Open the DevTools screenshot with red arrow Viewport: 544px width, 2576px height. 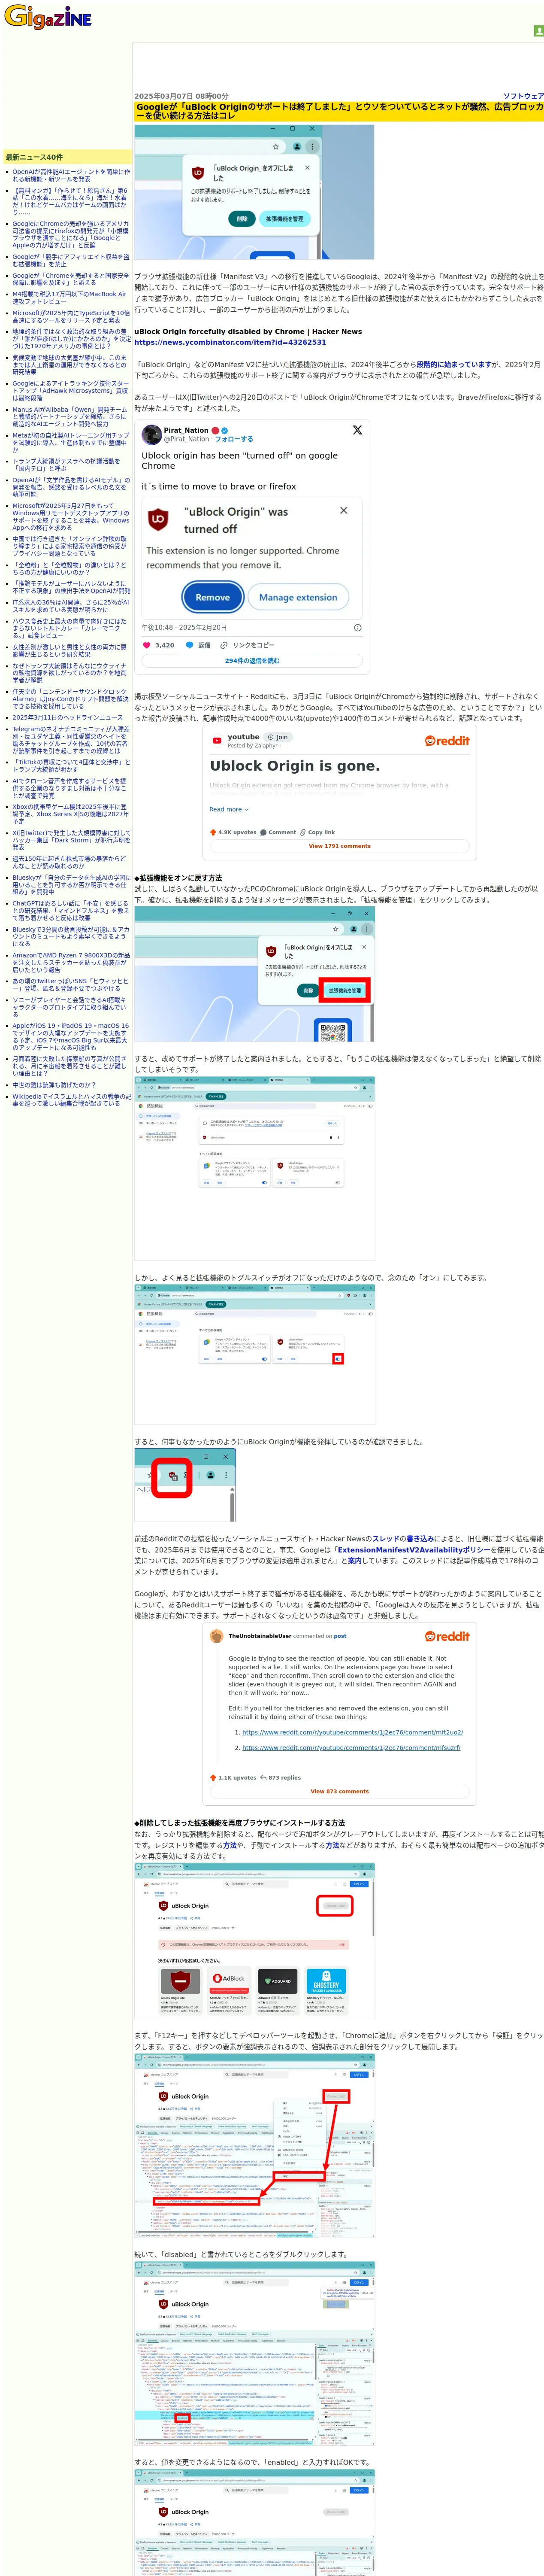tap(254, 2146)
